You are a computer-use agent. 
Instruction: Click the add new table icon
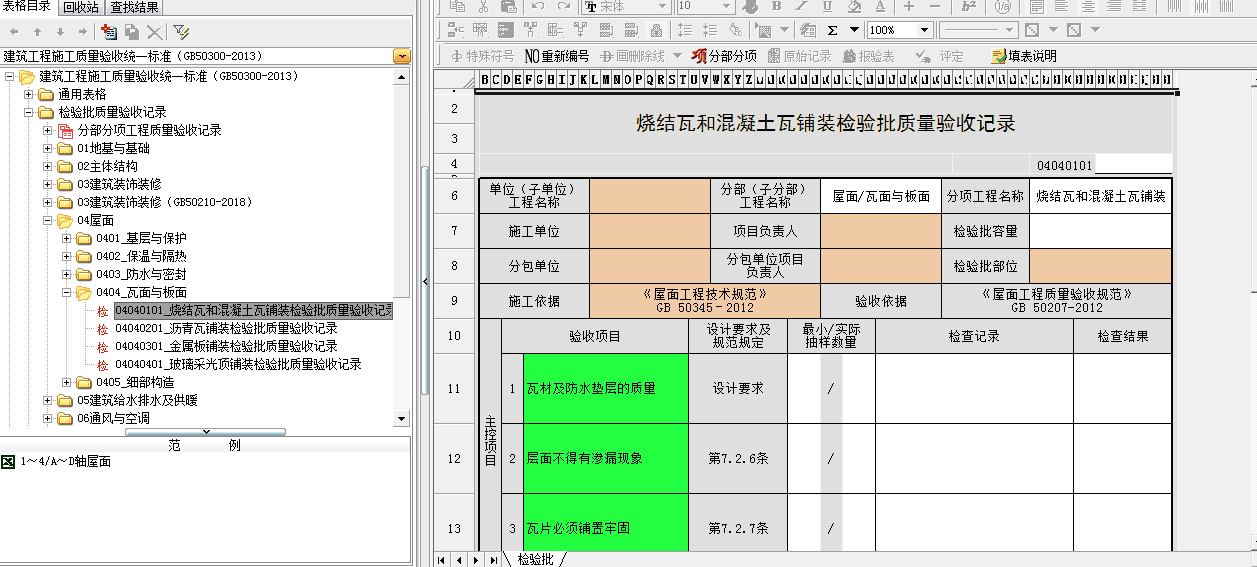(x=109, y=32)
